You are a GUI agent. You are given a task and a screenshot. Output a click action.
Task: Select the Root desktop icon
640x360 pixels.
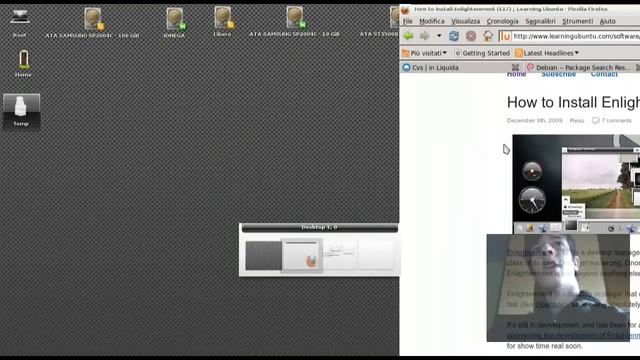coord(19,23)
